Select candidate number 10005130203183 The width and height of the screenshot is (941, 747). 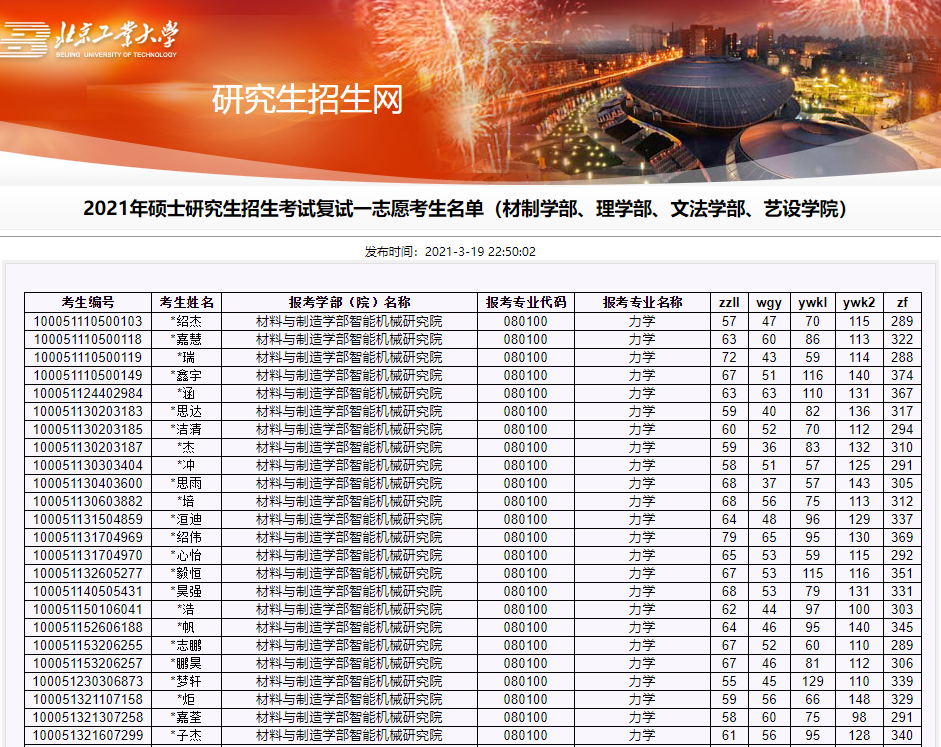coord(88,412)
